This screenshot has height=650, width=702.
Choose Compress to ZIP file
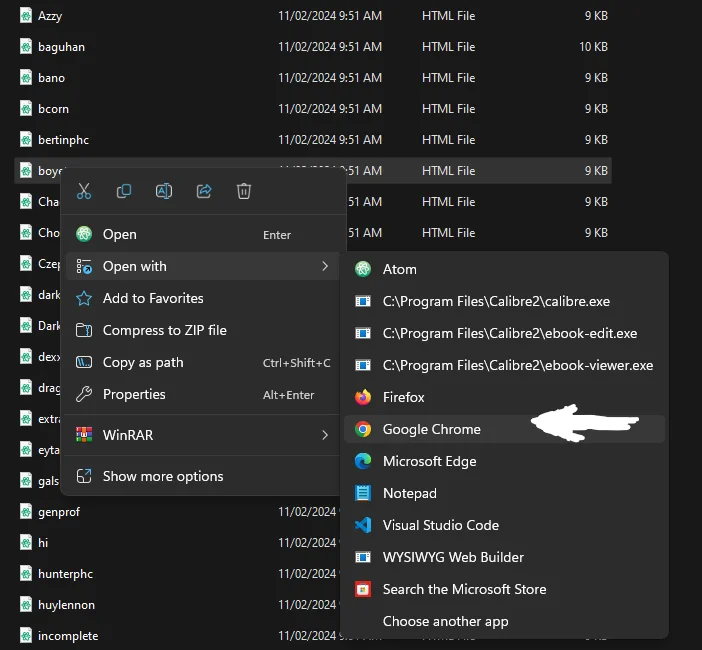(202, 330)
